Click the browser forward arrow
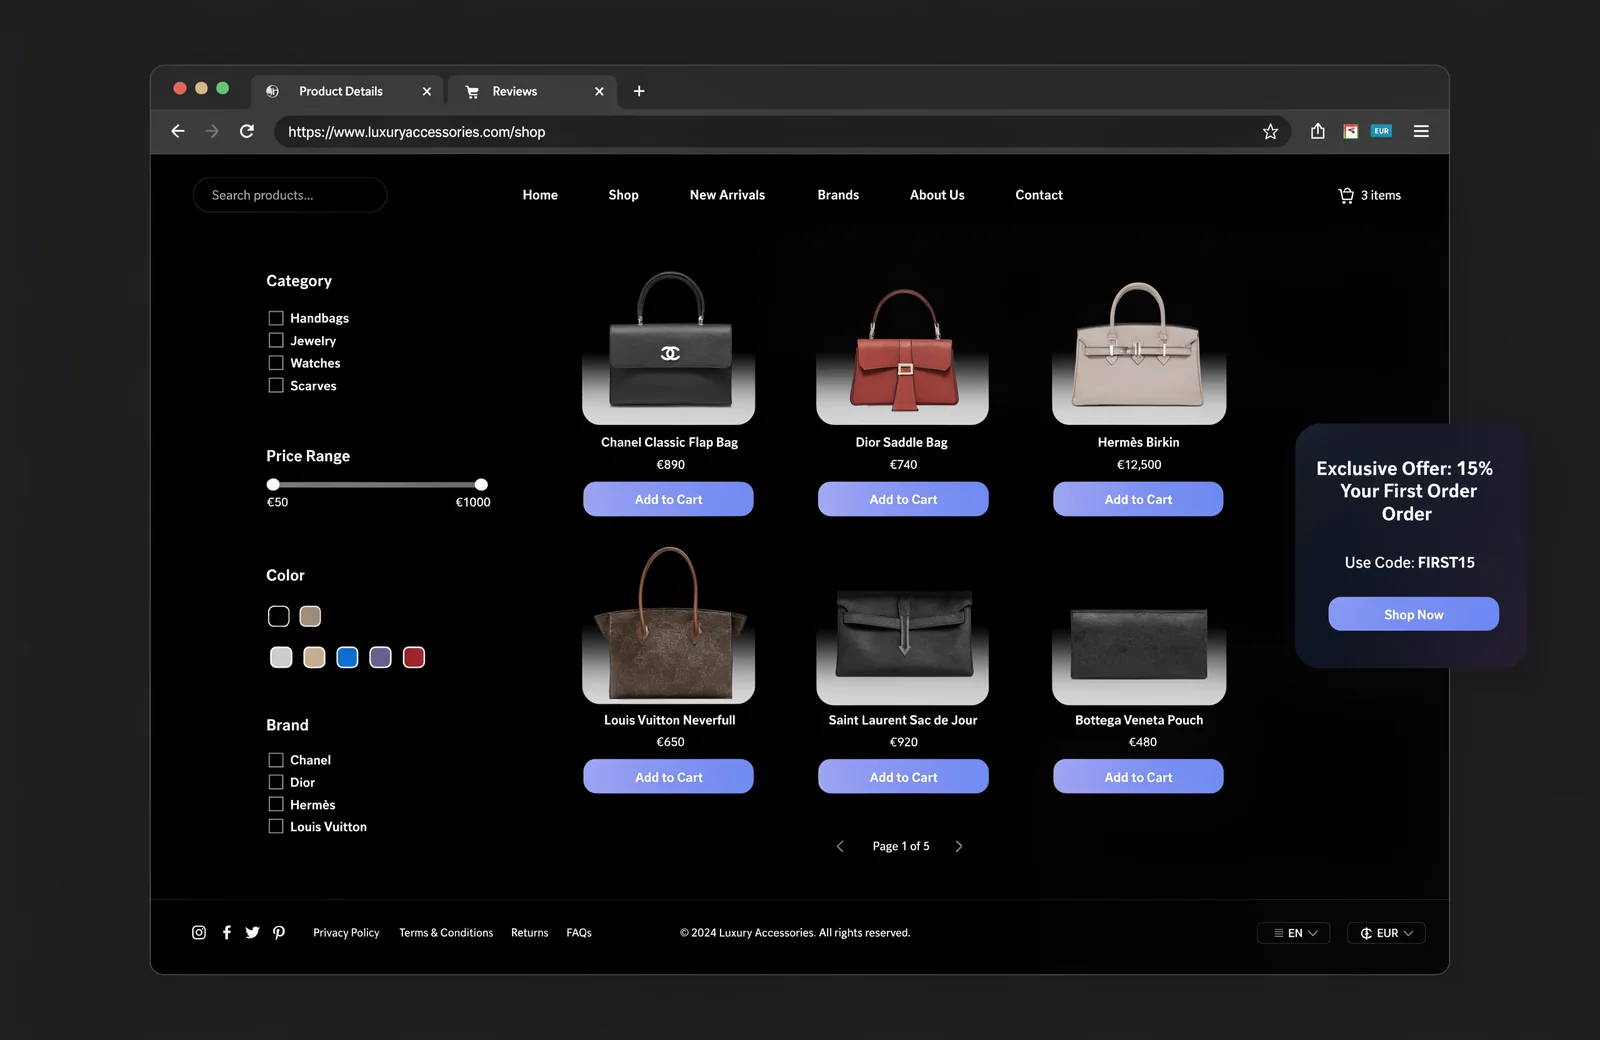The height and width of the screenshot is (1040, 1600). click(212, 131)
